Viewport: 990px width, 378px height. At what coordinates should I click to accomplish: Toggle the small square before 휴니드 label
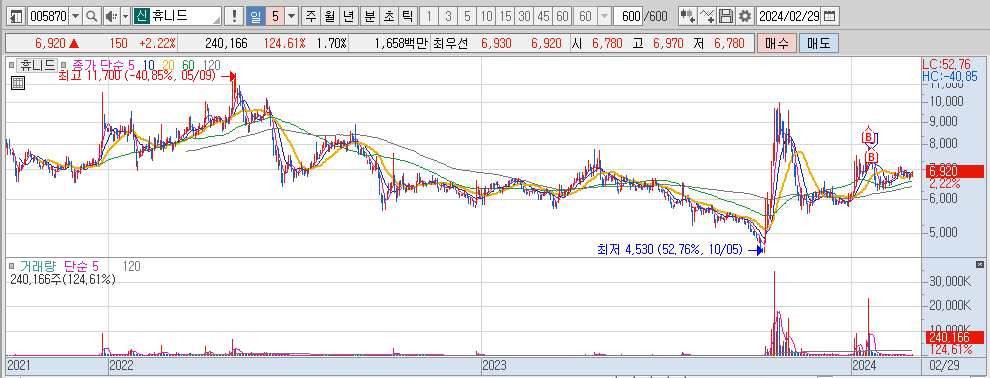tap(10, 64)
